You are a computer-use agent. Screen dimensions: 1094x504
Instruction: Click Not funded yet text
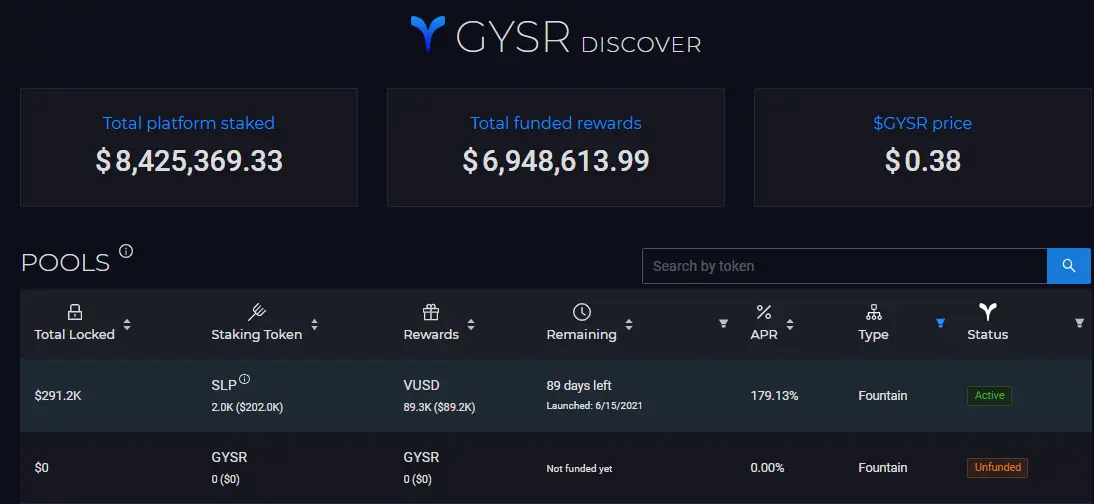click(579, 469)
